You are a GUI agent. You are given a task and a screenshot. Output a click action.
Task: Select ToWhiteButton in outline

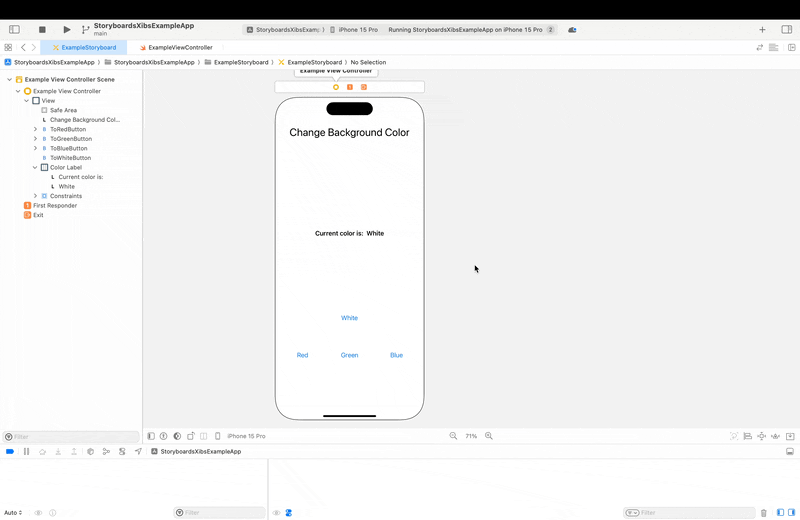[66, 158]
